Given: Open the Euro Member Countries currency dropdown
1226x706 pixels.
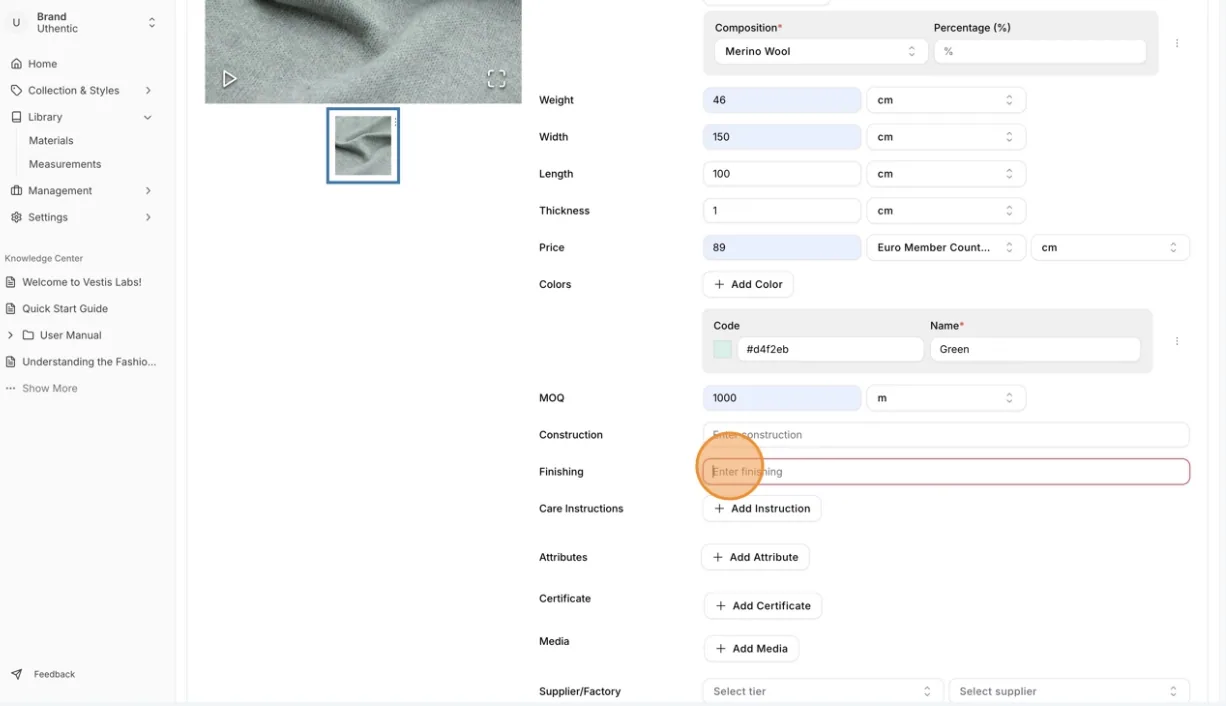Looking at the screenshot, I should [x=946, y=248].
